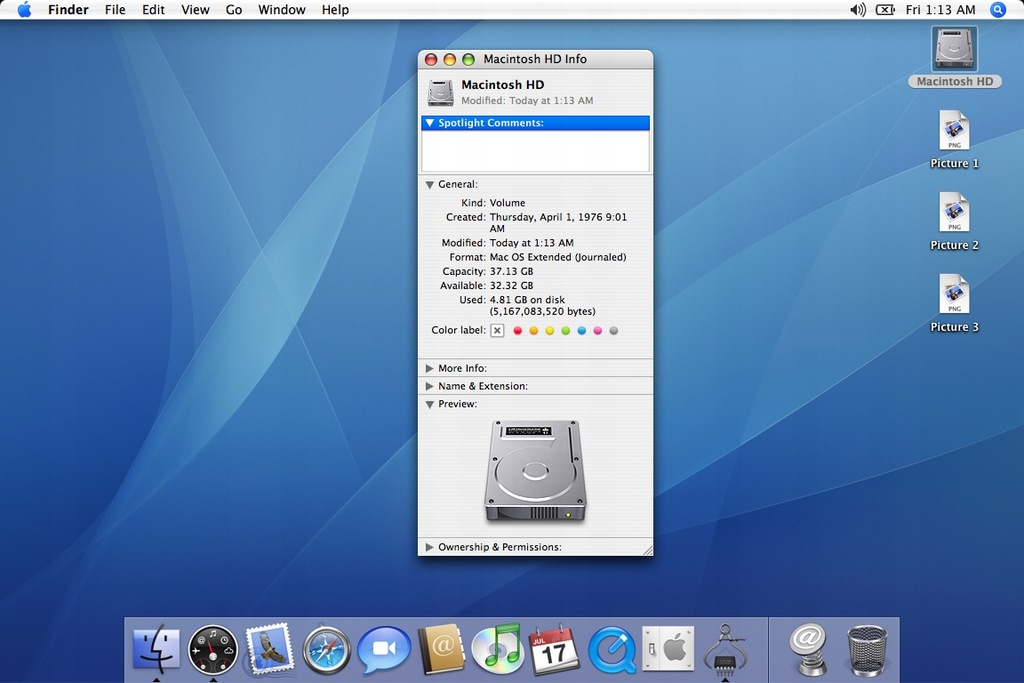The height and width of the screenshot is (683, 1024).
Task: Open the Finder menu
Action: [68, 10]
